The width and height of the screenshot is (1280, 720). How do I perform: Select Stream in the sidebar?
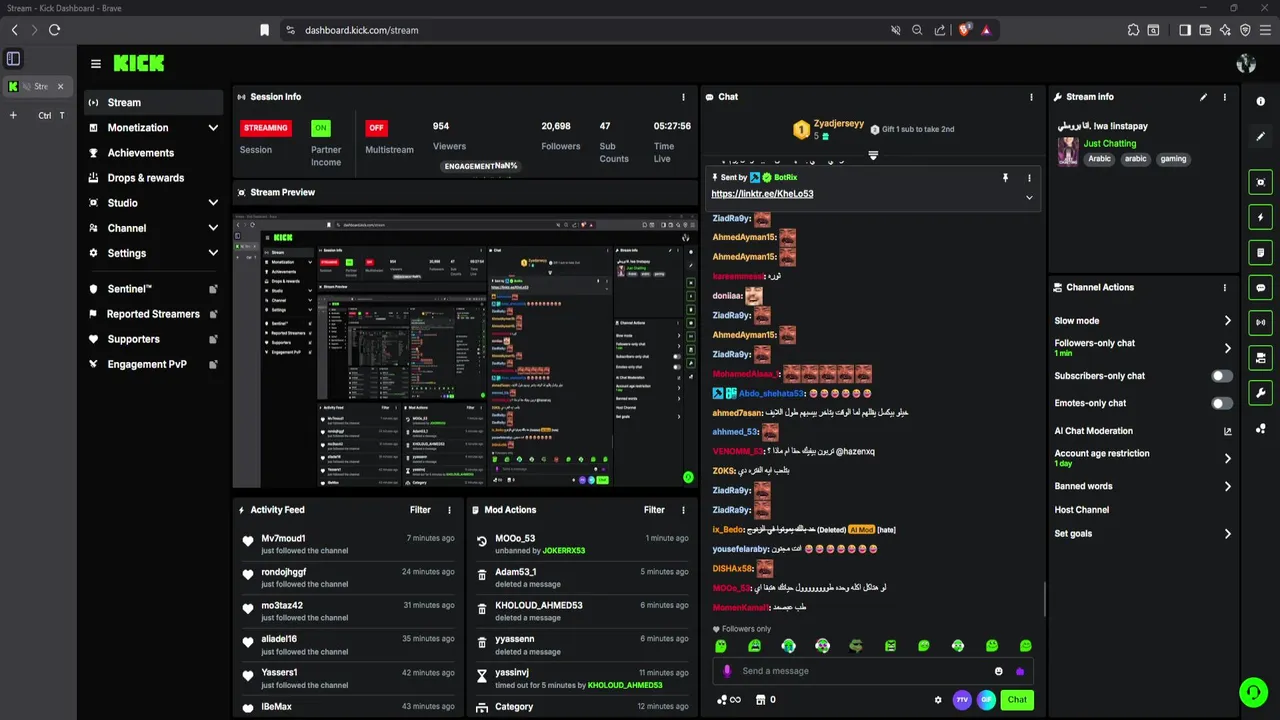click(x=153, y=102)
